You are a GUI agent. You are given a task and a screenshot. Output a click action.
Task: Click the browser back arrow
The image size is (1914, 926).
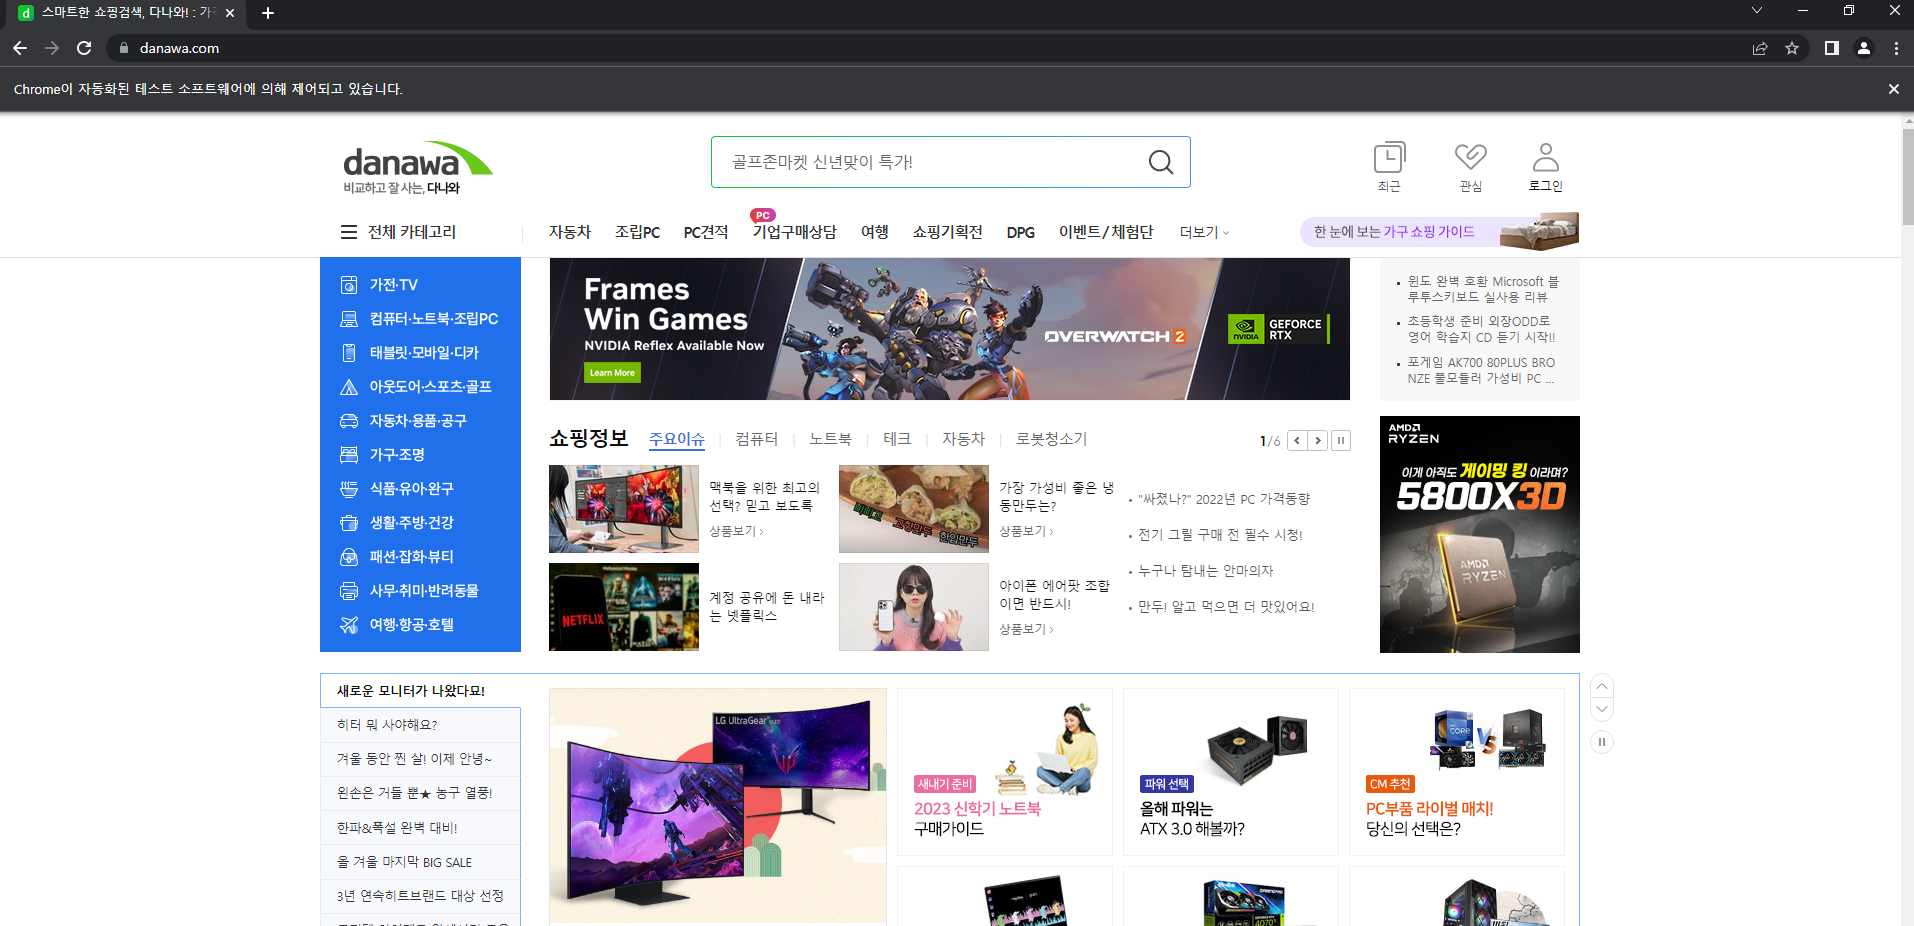(20, 48)
